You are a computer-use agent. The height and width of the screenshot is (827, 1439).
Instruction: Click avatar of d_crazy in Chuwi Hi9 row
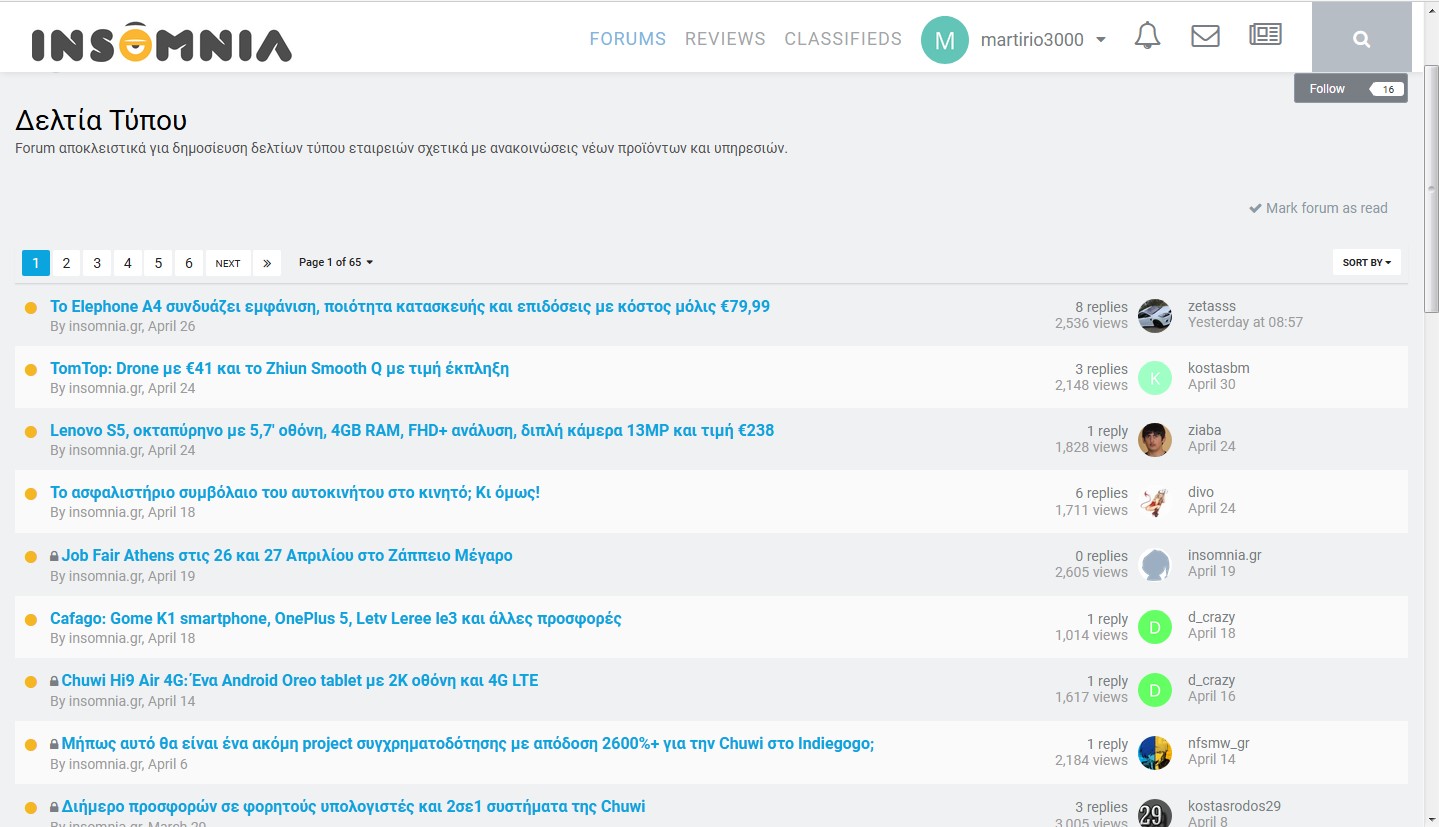pos(1155,690)
